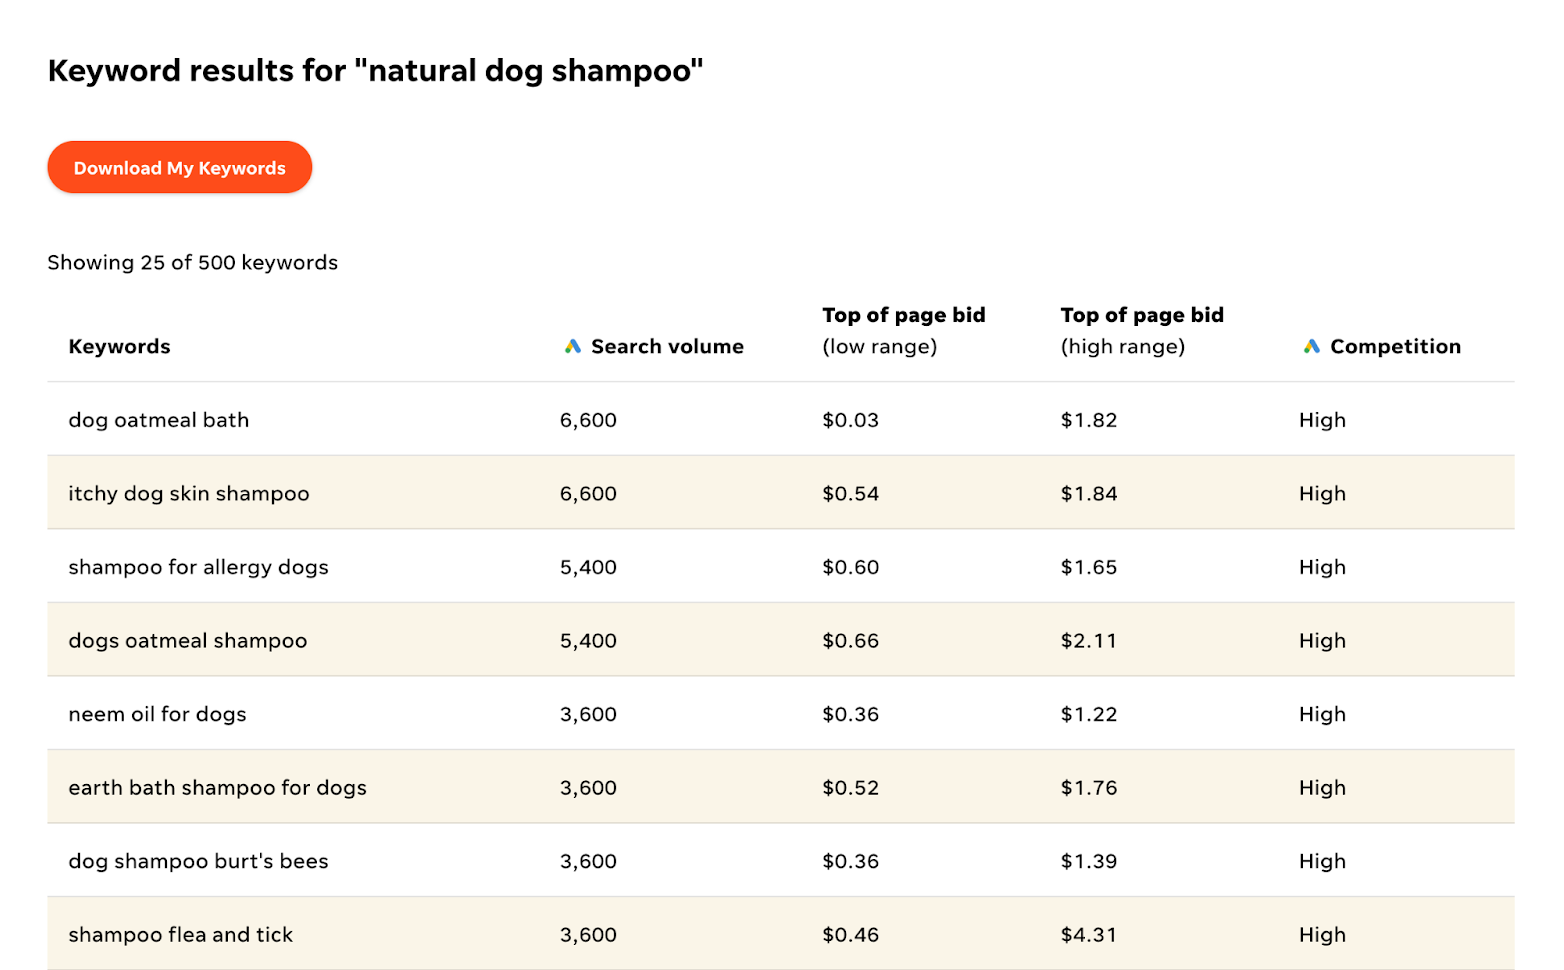Select the Top of page bid high range header
This screenshot has height=970, width=1564.
click(x=1142, y=330)
